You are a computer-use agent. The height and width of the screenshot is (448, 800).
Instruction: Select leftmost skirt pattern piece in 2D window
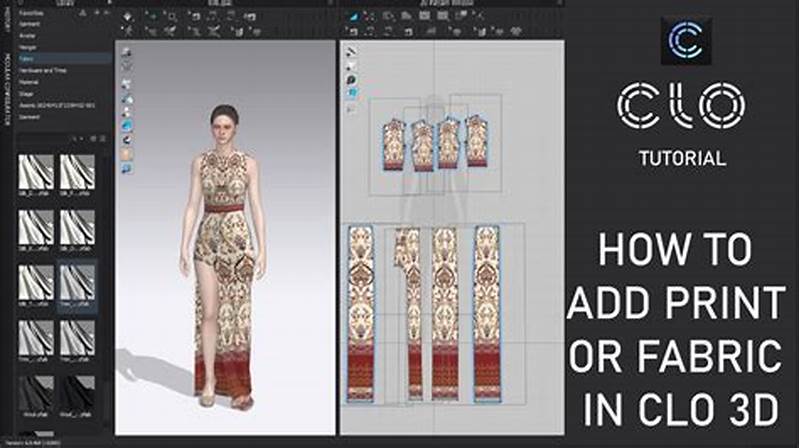click(361, 313)
